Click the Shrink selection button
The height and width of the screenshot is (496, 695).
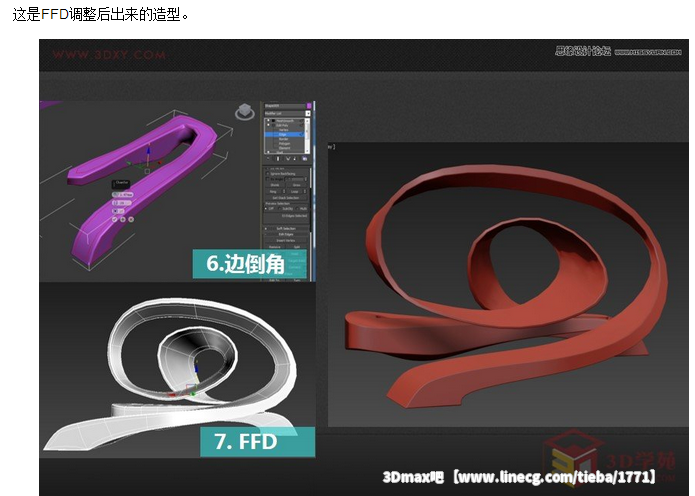[275, 185]
